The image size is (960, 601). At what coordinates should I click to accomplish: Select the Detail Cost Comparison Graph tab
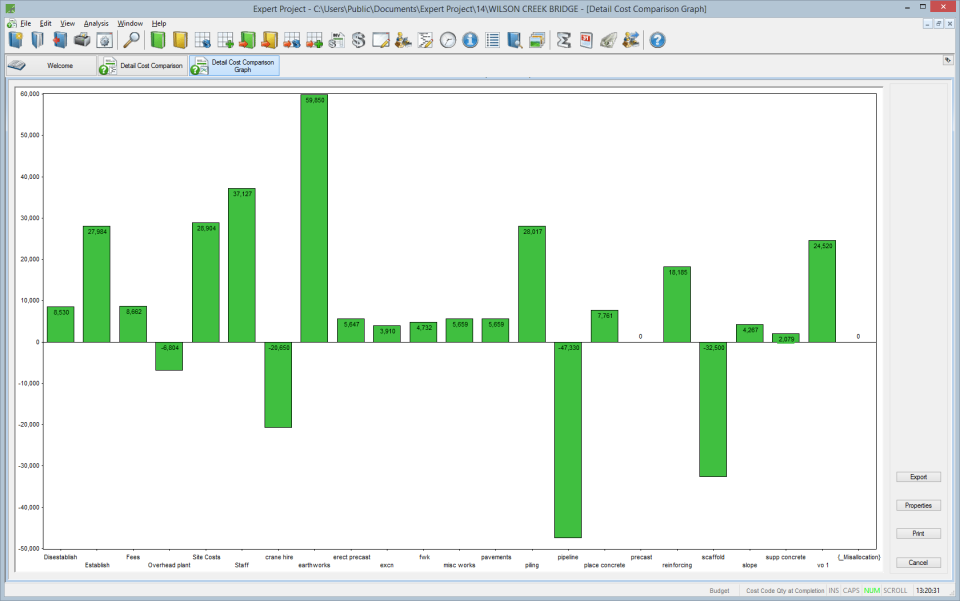pyautogui.click(x=234, y=65)
